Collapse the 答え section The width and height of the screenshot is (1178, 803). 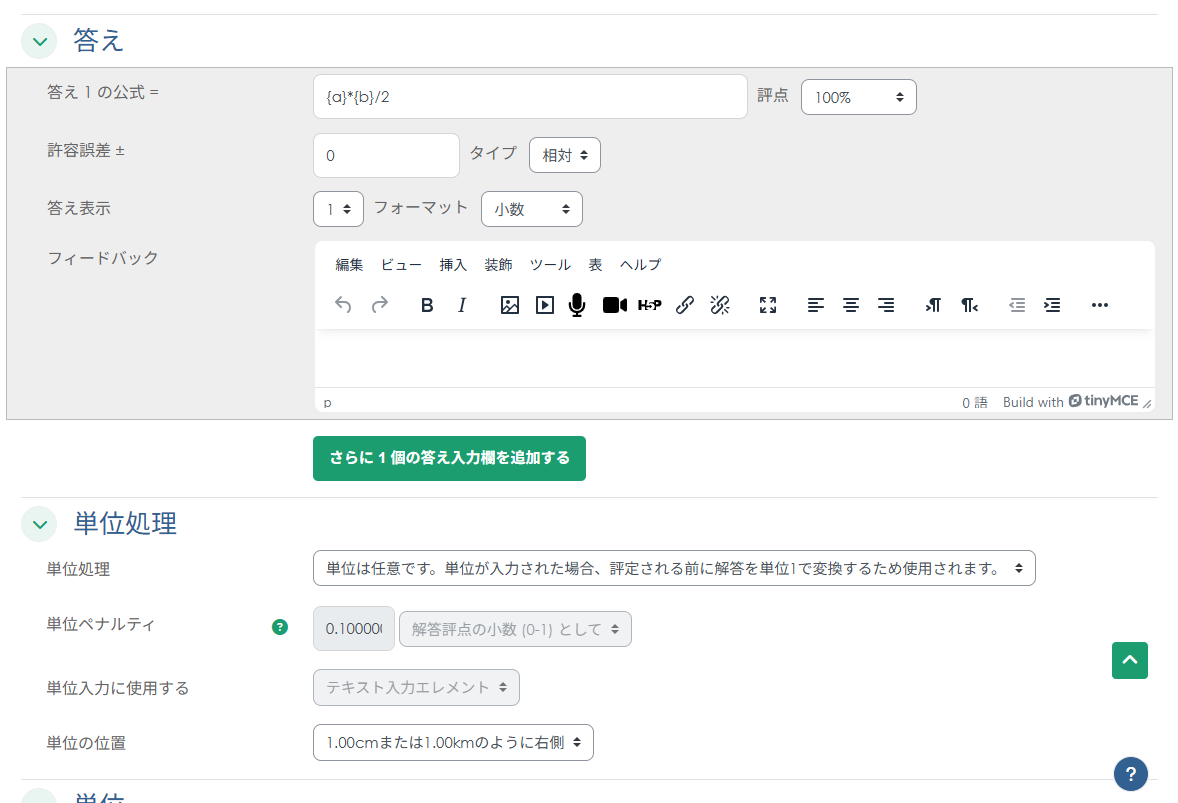click(39, 42)
